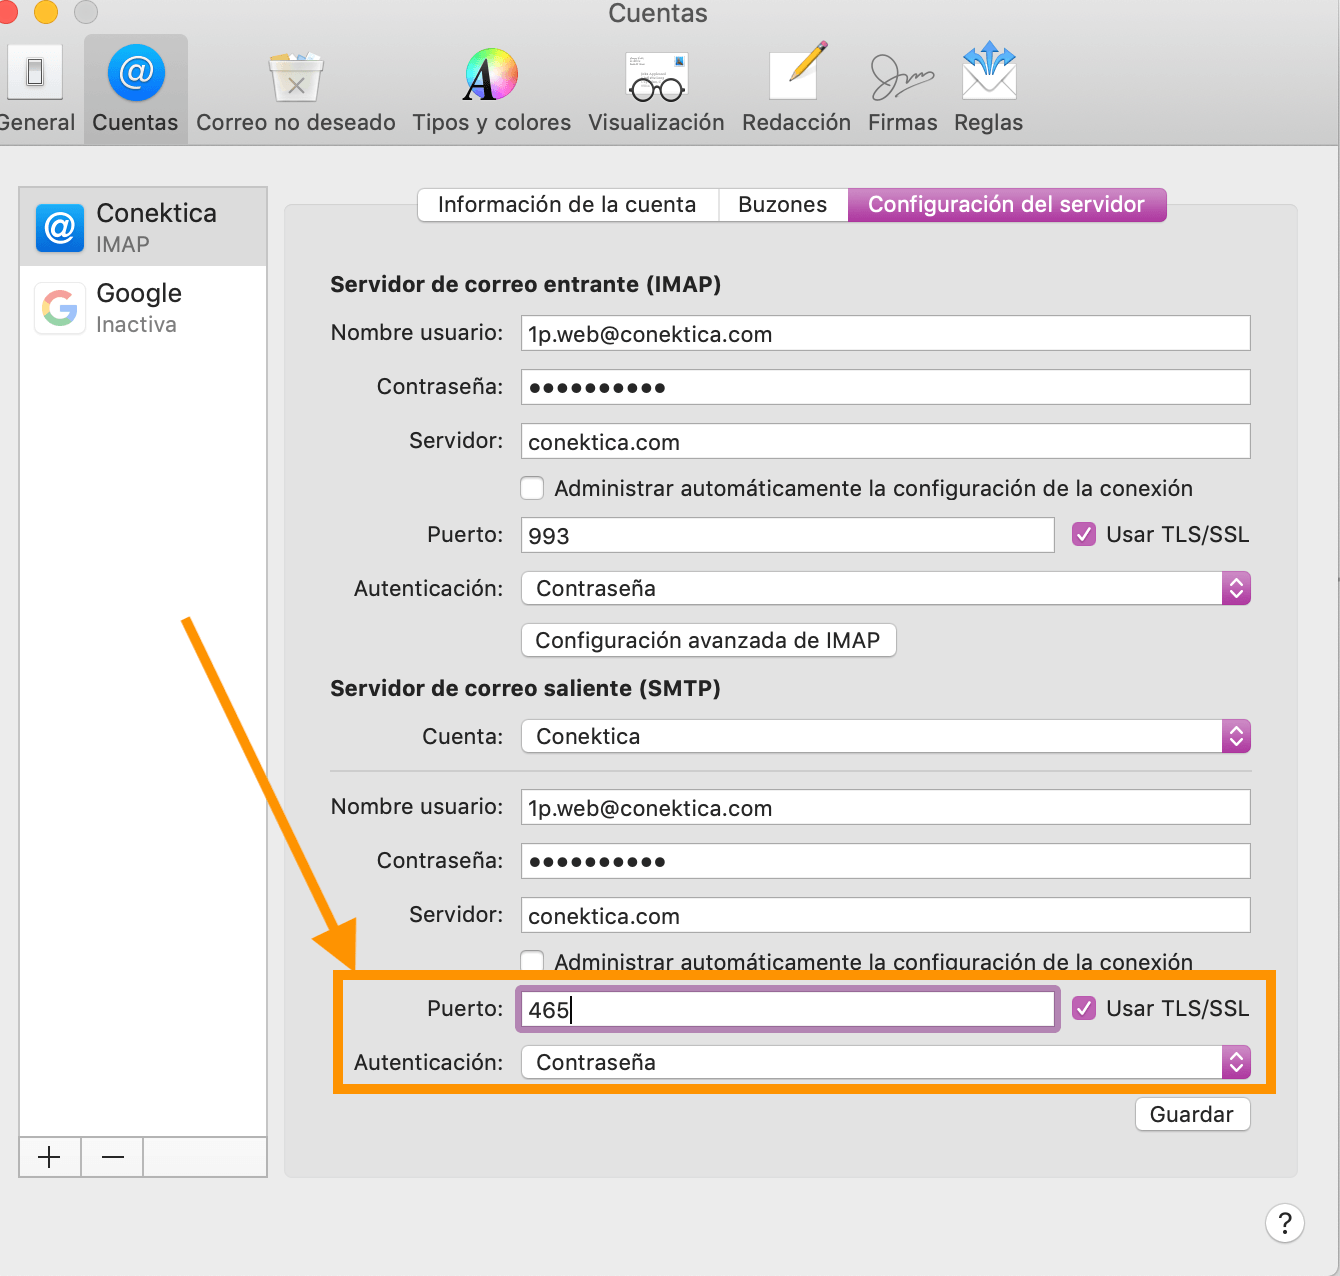Select the inactive Google account
1340x1276 pixels.
(143, 307)
